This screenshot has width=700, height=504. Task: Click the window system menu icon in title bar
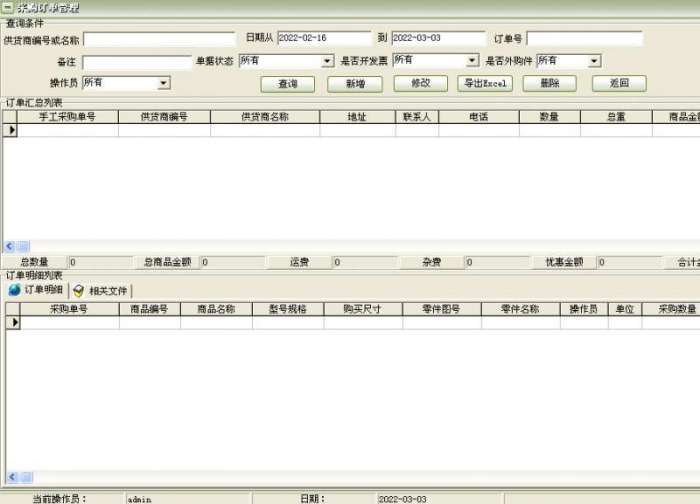(7, 7)
